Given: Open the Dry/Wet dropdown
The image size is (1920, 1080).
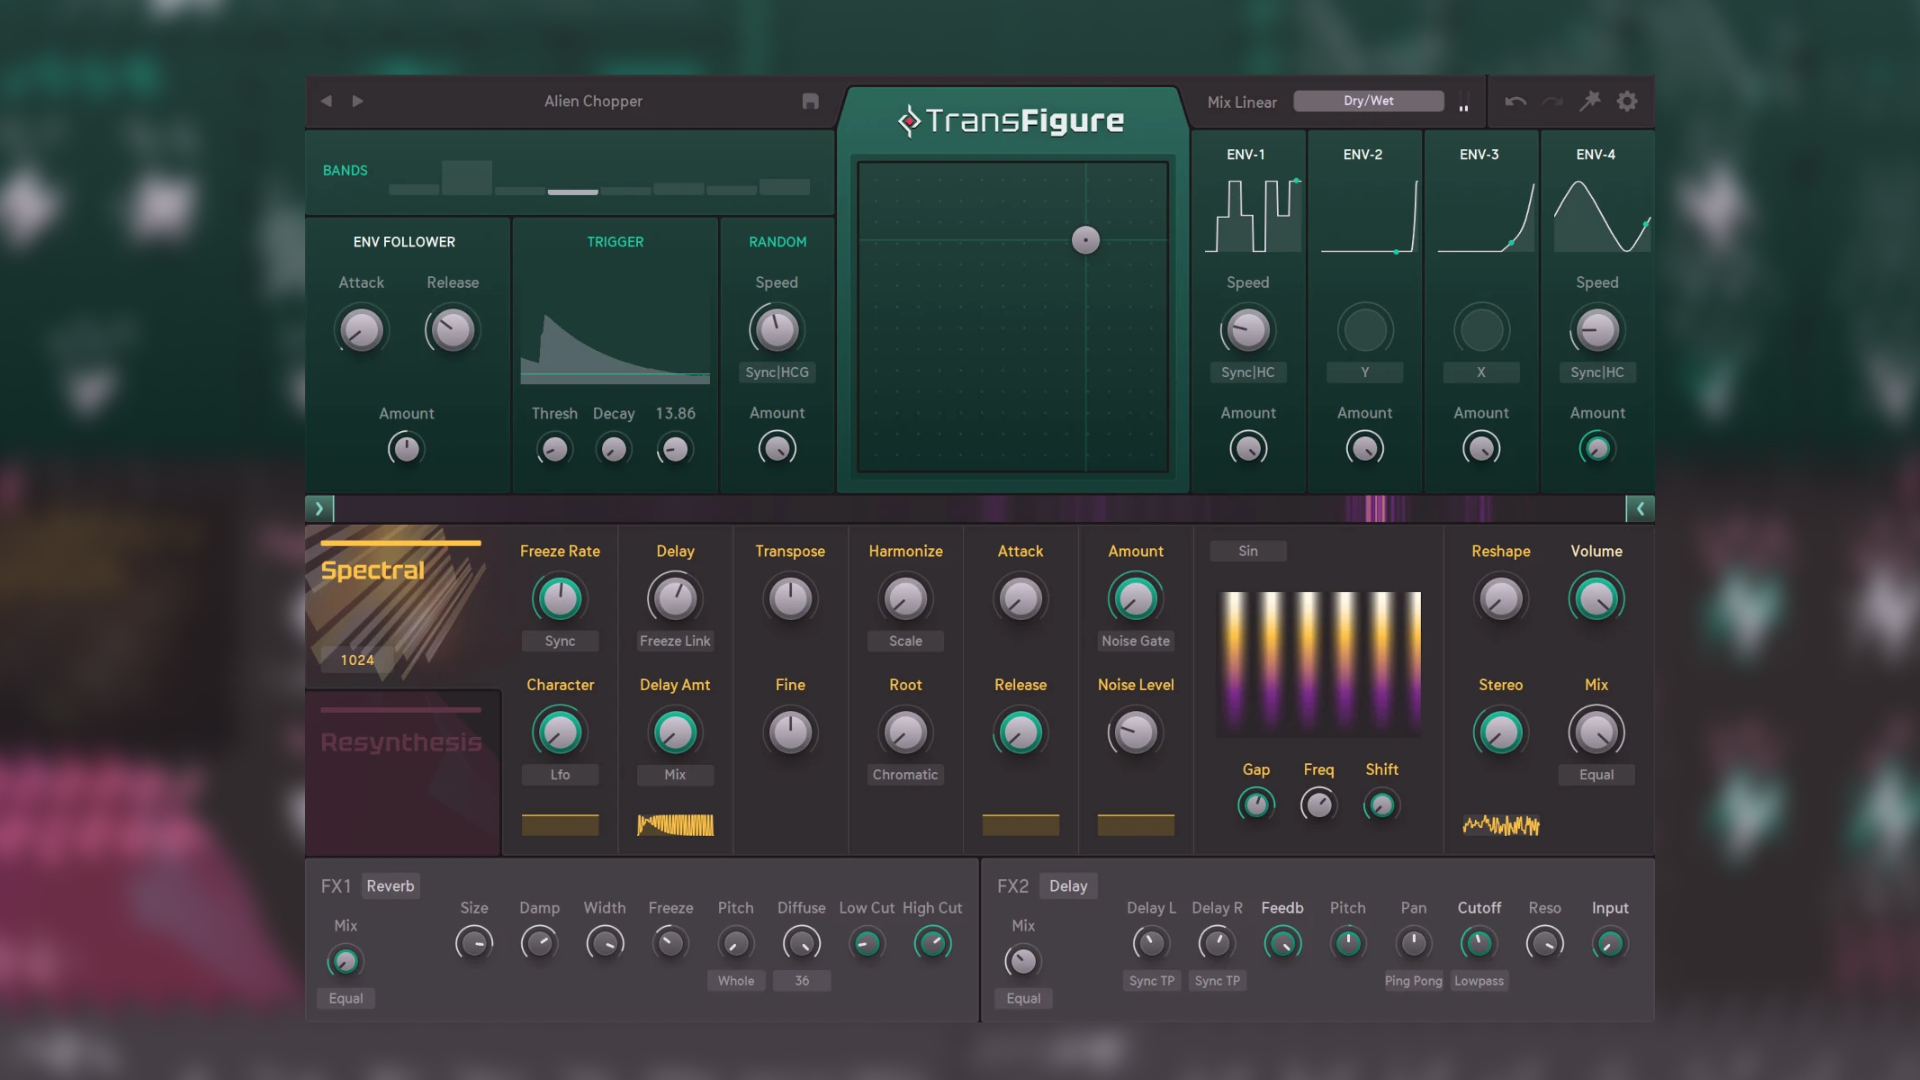Looking at the screenshot, I should coord(1368,100).
